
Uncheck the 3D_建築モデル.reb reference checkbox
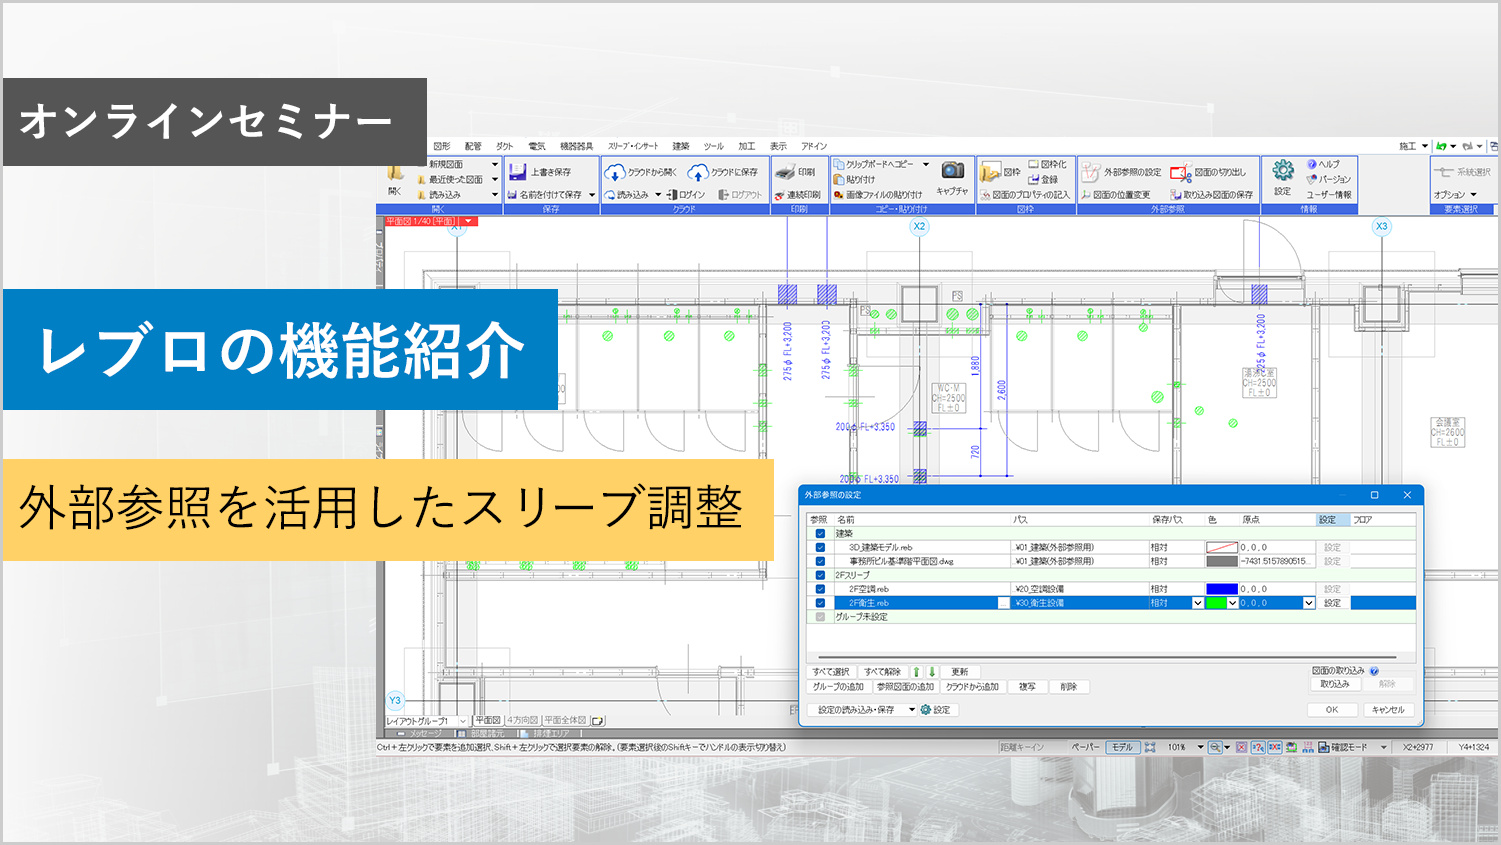820,547
